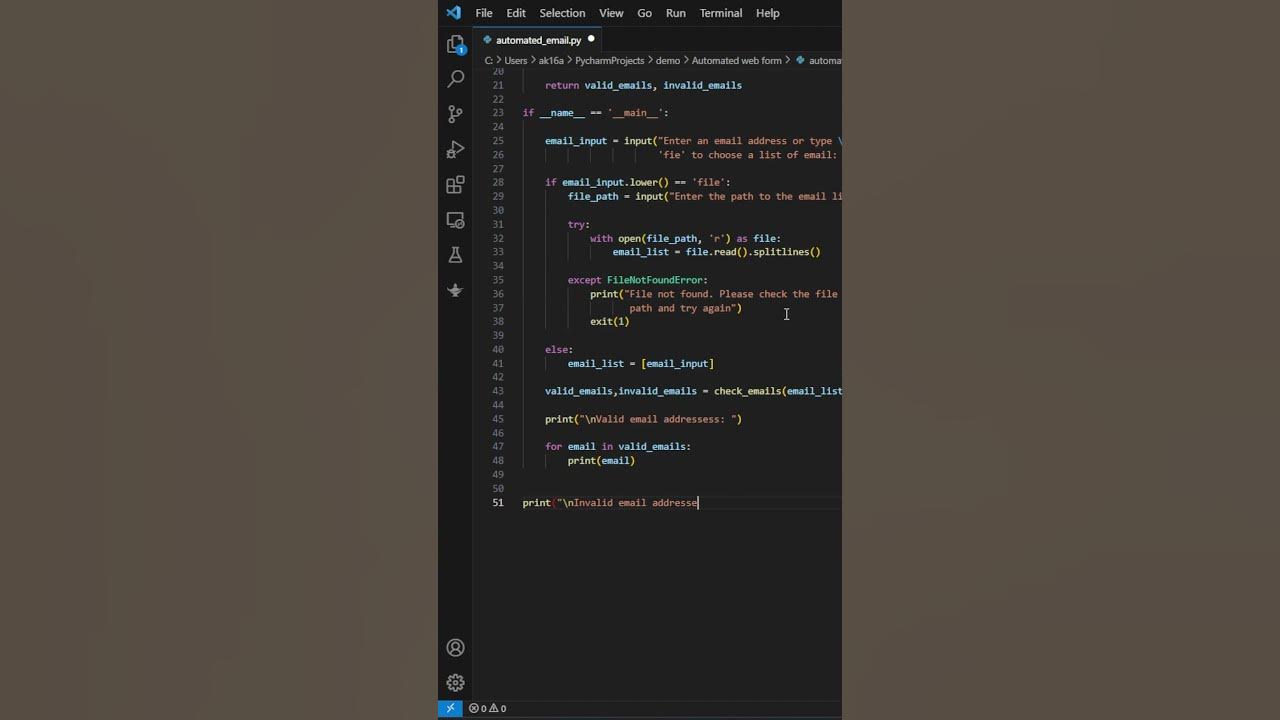The image size is (1280, 720).
Task: Click the email_list = [email_input] line
Action: (x=641, y=364)
